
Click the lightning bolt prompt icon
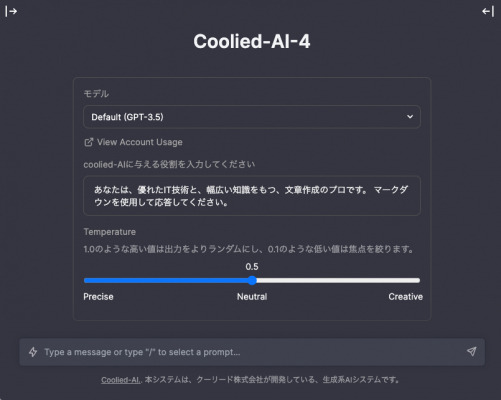click(x=33, y=352)
